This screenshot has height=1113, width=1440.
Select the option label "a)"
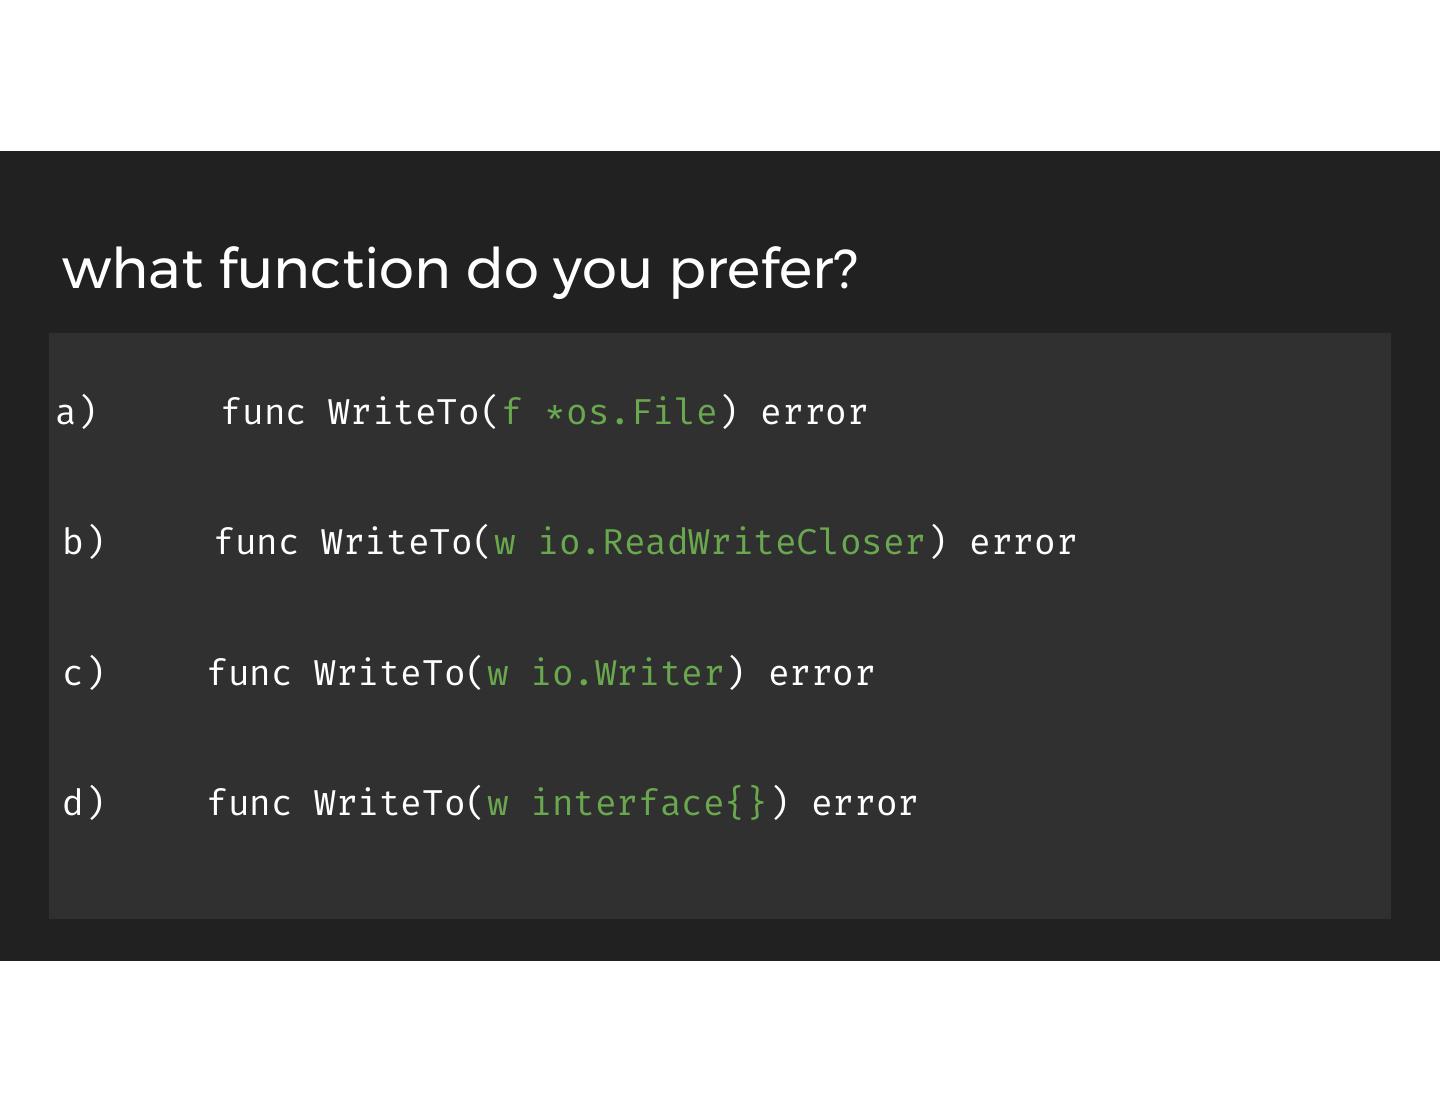coord(76,412)
